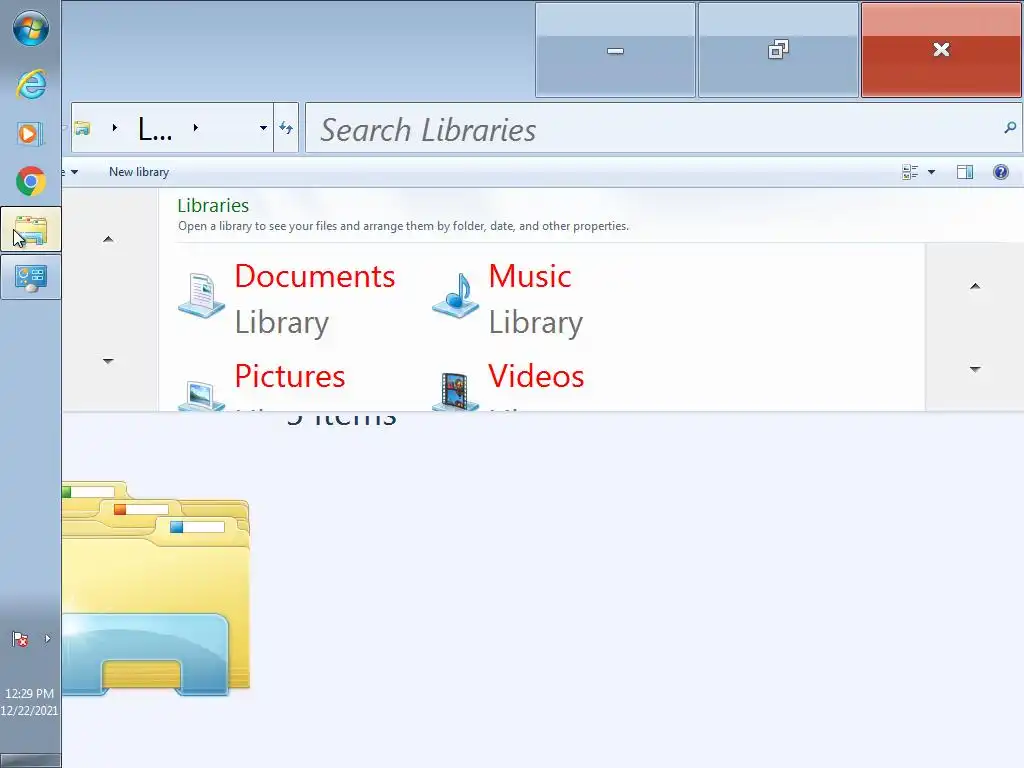The width and height of the screenshot is (1024, 768).
Task: Click the Libraries folder icon in address bar
Action: coord(82,128)
